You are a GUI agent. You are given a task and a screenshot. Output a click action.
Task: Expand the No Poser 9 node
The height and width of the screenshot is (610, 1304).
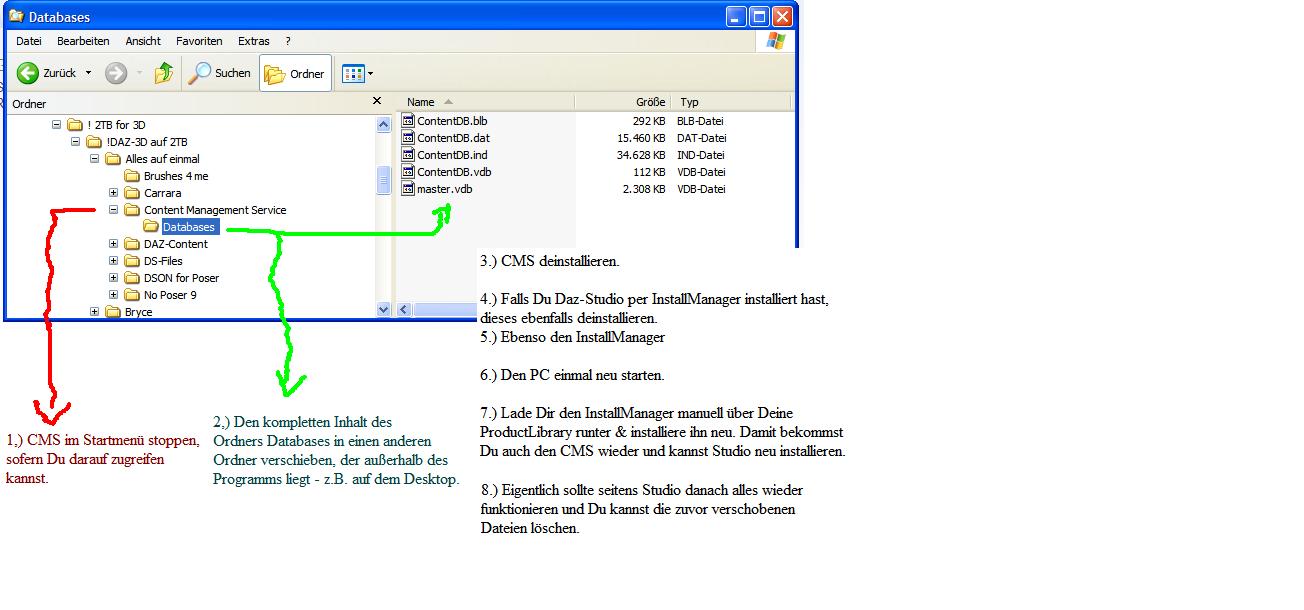pos(114,295)
